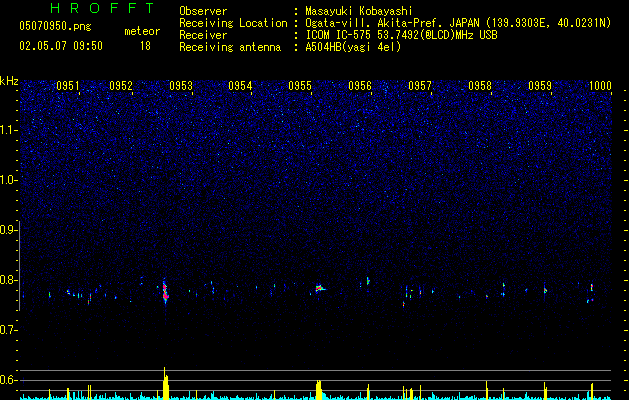Click the 0957 time axis marker
The height and width of the screenshot is (400, 629).
coord(420,86)
